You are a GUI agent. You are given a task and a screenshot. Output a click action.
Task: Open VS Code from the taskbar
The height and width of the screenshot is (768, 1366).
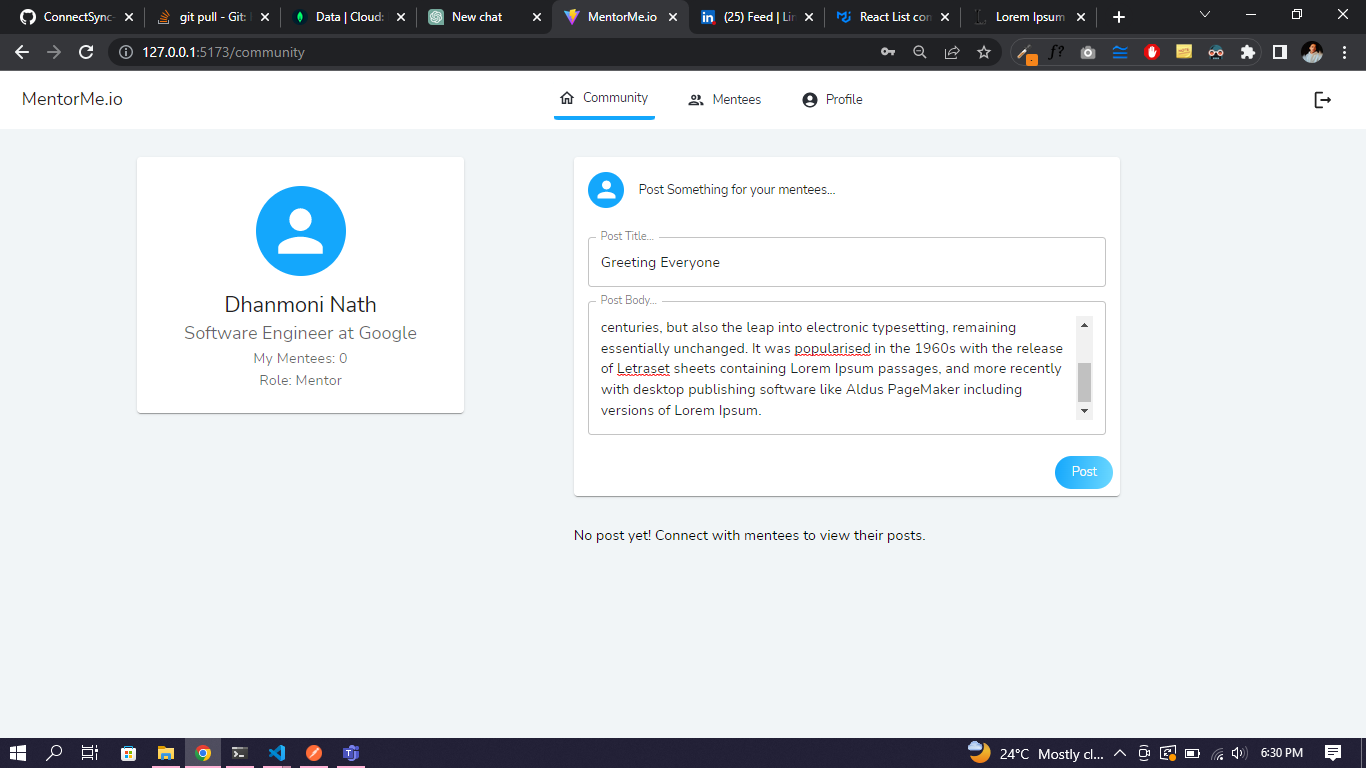(x=277, y=753)
